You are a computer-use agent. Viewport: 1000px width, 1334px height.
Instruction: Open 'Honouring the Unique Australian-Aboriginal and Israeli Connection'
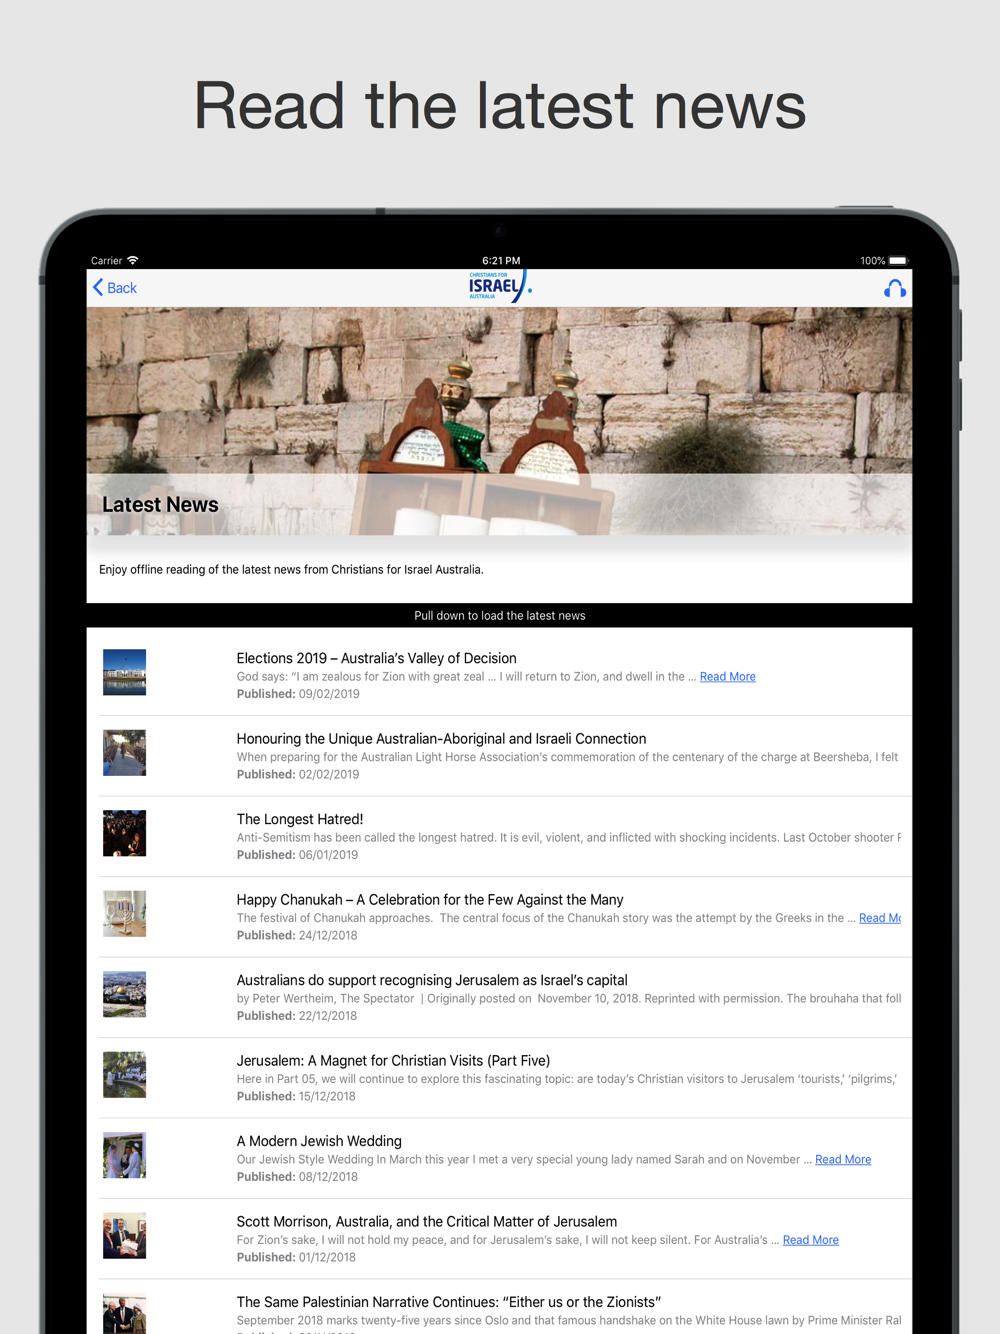tap(441, 739)
